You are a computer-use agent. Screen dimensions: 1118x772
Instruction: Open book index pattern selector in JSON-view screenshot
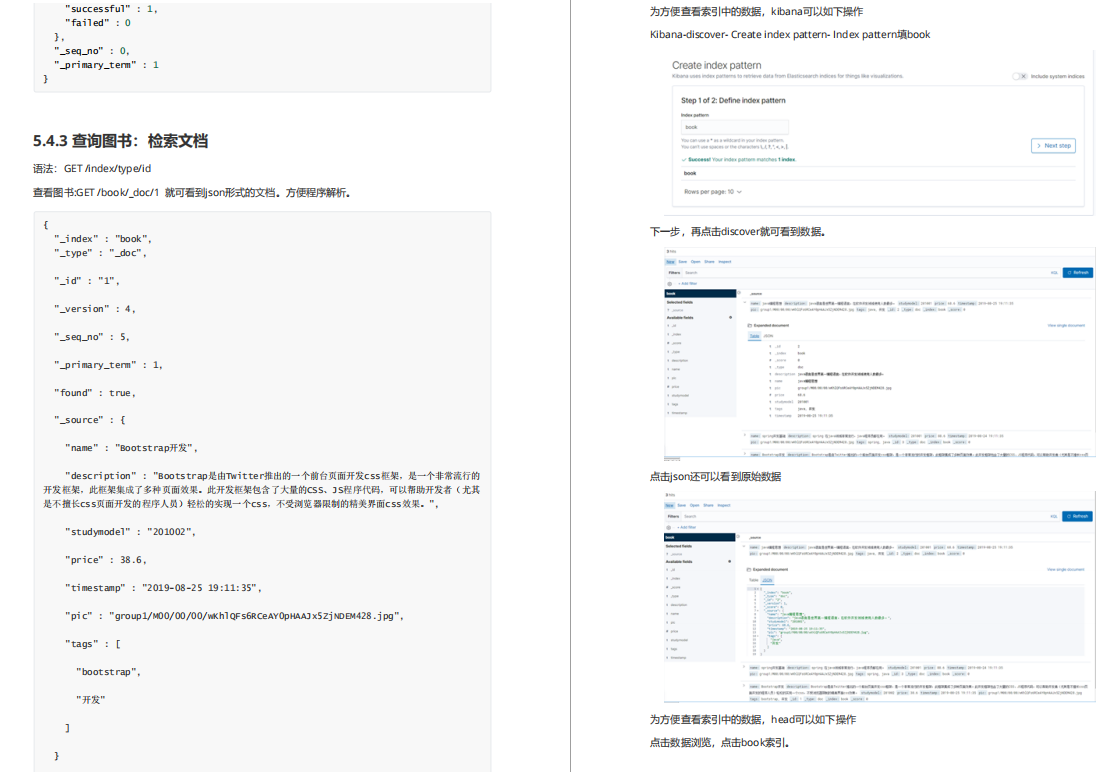[x=699, y=537]
